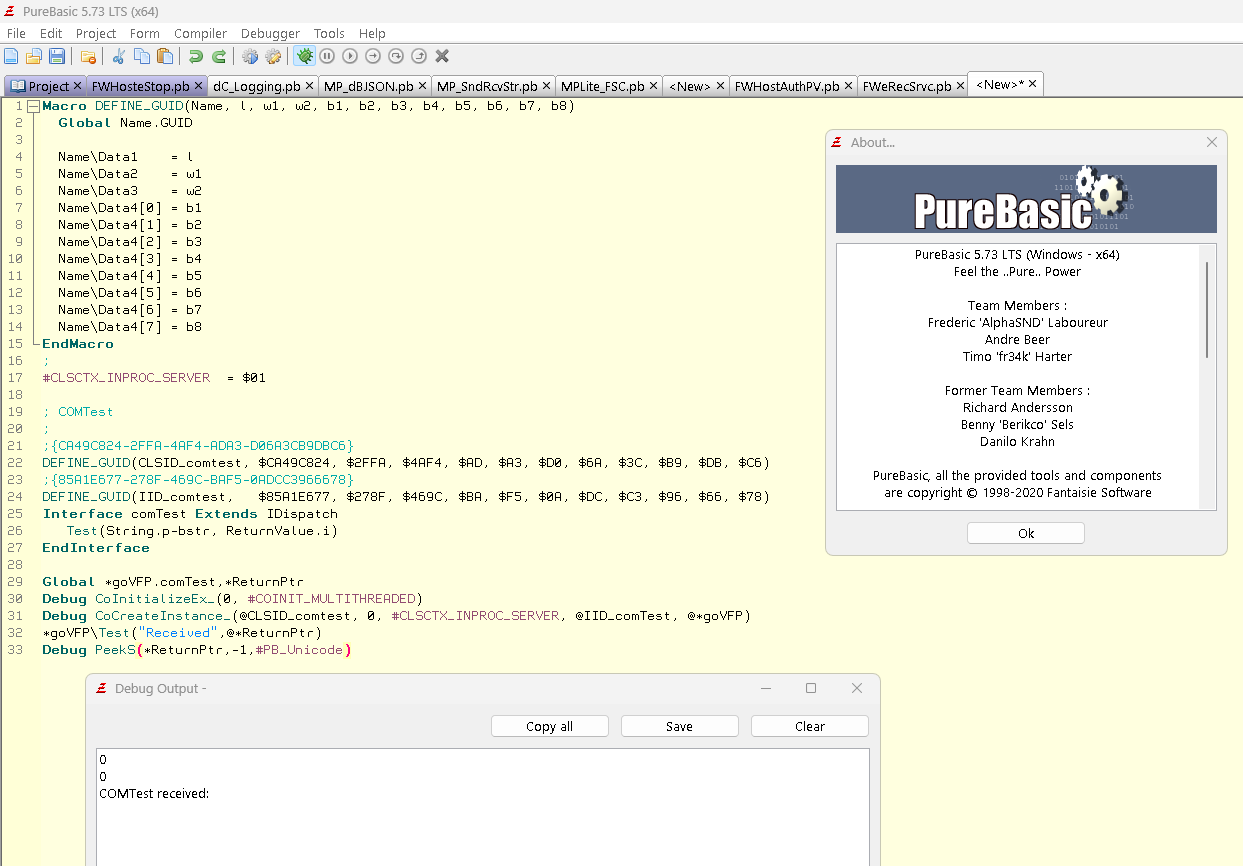Close the About dialog window
1243x866 pixels.
coord(1212,142)
